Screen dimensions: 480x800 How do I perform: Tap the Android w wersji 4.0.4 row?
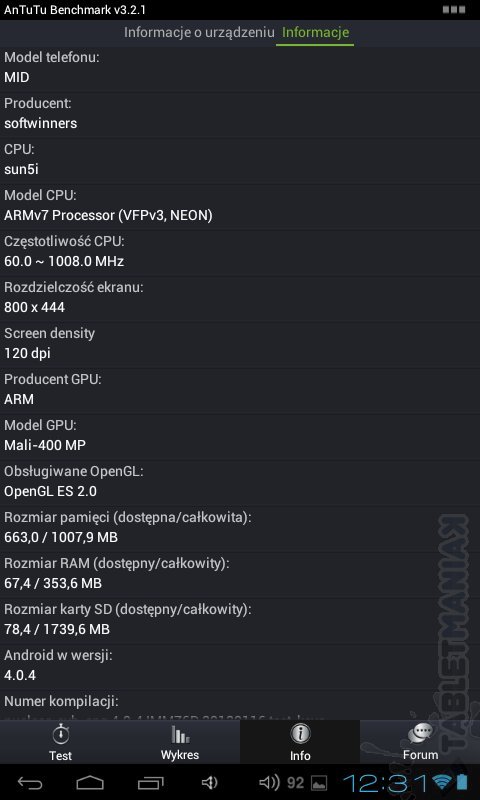point(240,666)
